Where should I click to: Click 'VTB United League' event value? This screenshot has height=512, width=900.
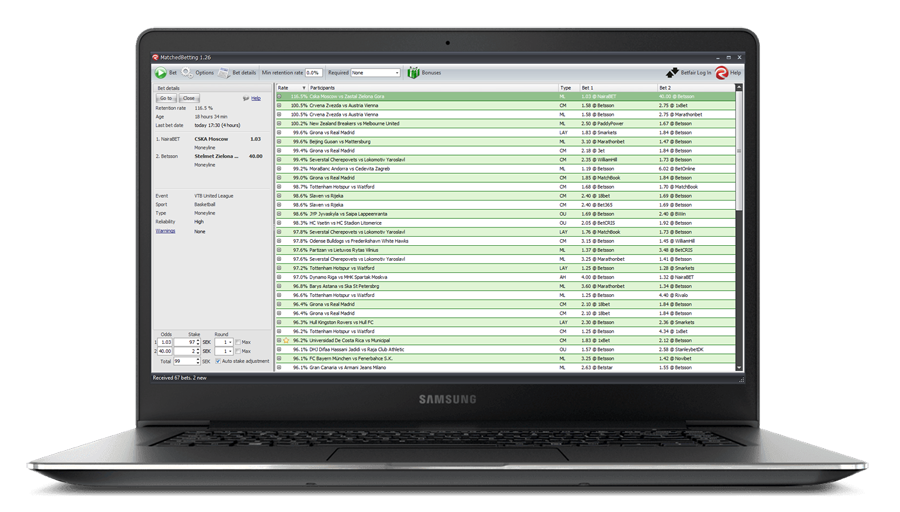tap(214, 196)
